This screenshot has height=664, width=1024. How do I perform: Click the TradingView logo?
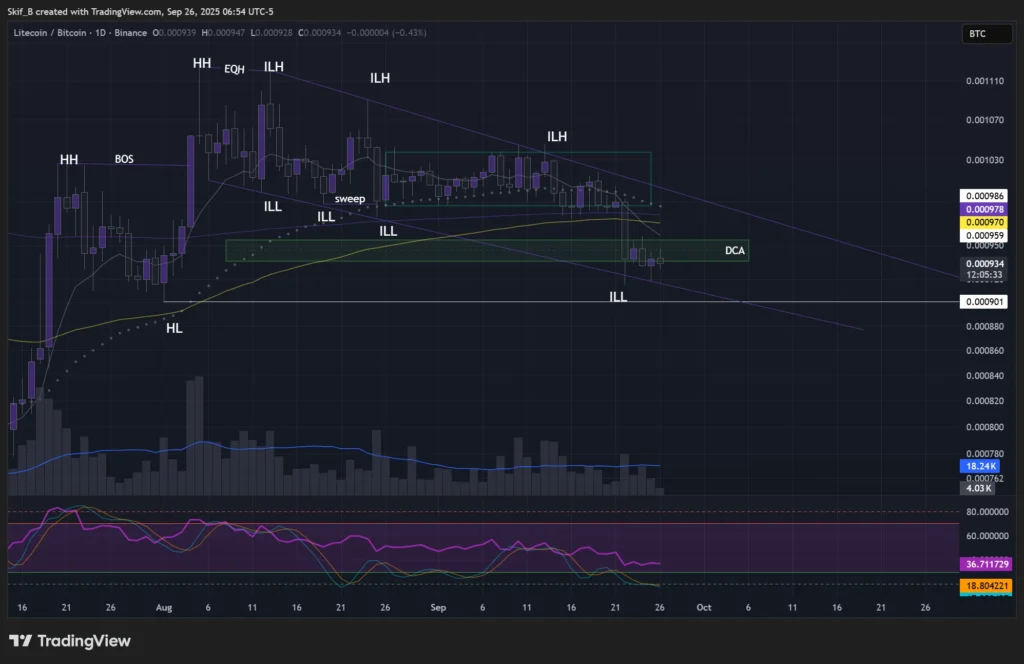click(70, 640)
